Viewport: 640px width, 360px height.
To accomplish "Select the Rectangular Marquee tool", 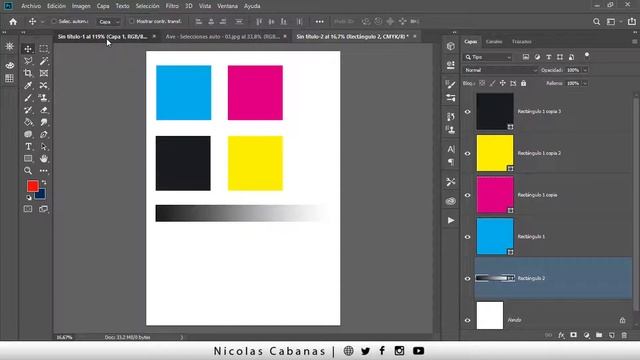I will (44, 49).
